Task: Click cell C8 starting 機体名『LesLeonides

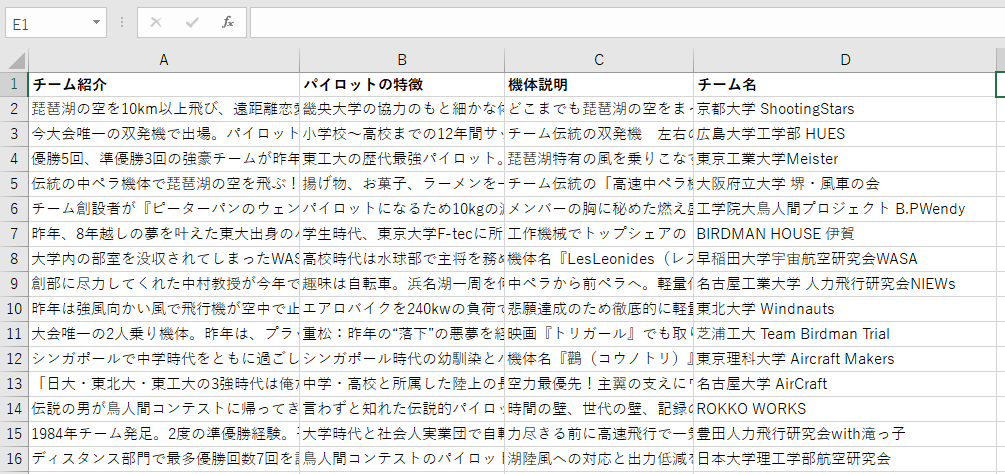Action: click(x=599, y=259)
